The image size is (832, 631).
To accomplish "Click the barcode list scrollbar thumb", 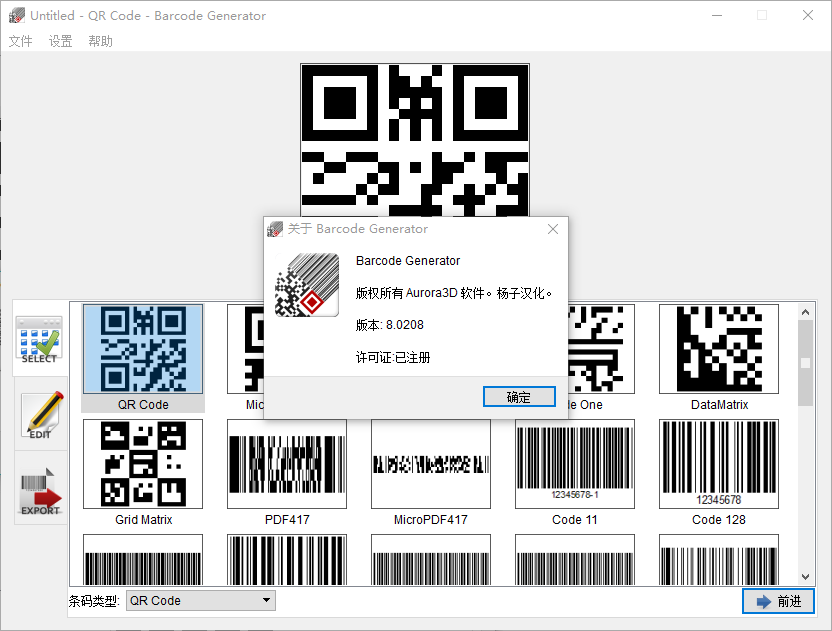I will click(805, 363).
